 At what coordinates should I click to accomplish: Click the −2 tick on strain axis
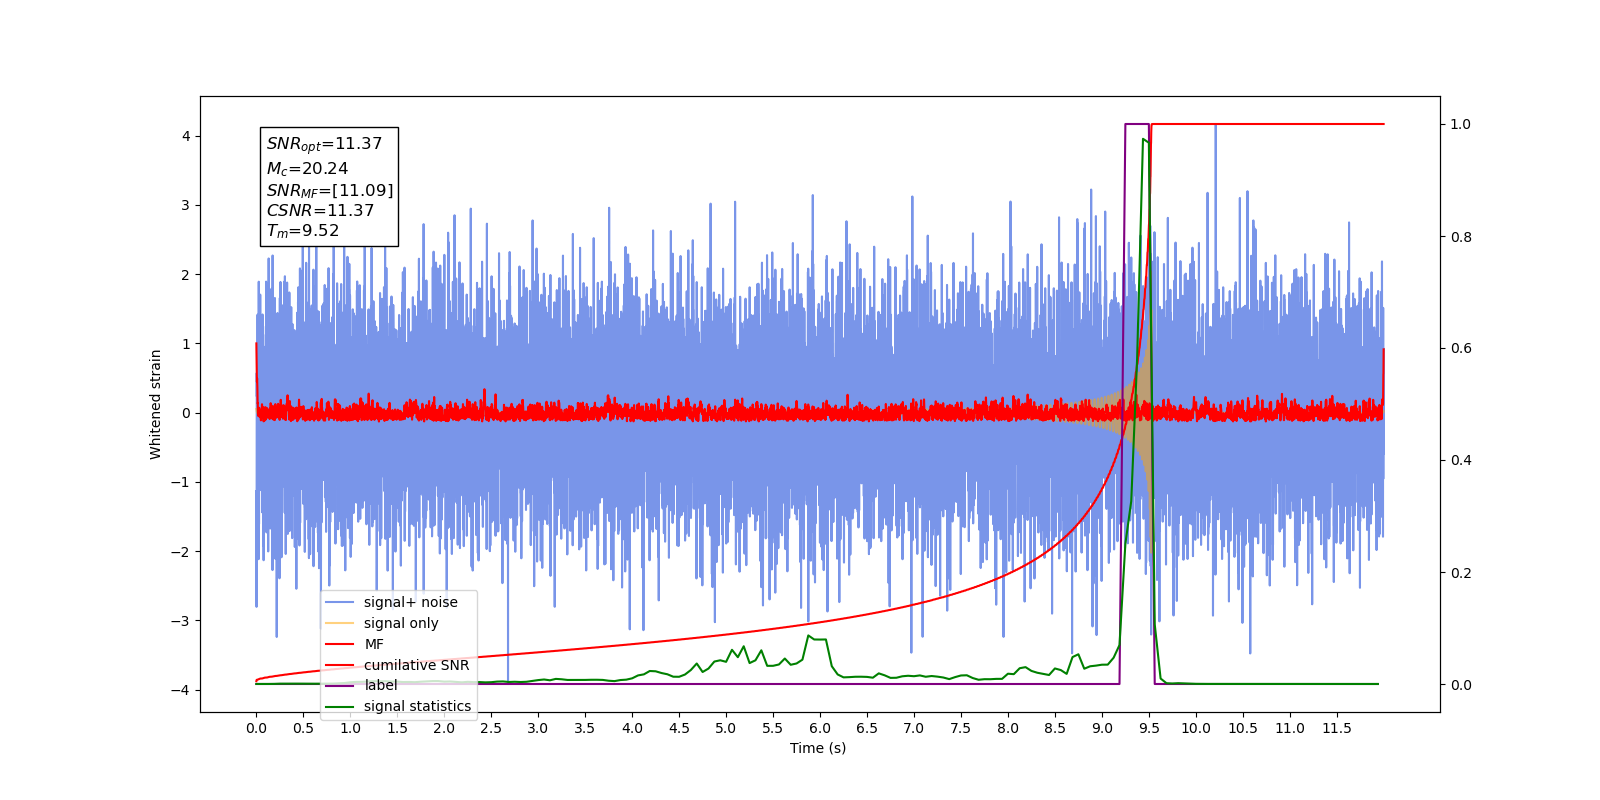[x=180, y=552]
